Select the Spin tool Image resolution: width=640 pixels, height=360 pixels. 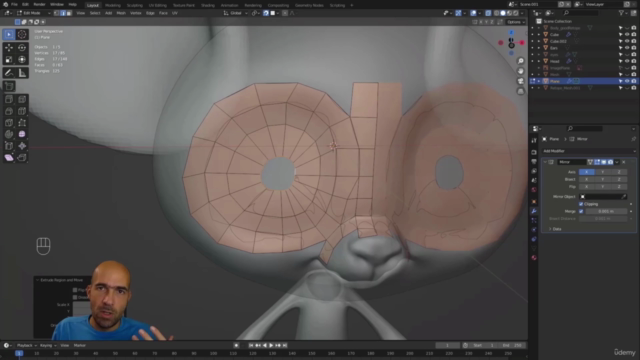tap(9, 134)
